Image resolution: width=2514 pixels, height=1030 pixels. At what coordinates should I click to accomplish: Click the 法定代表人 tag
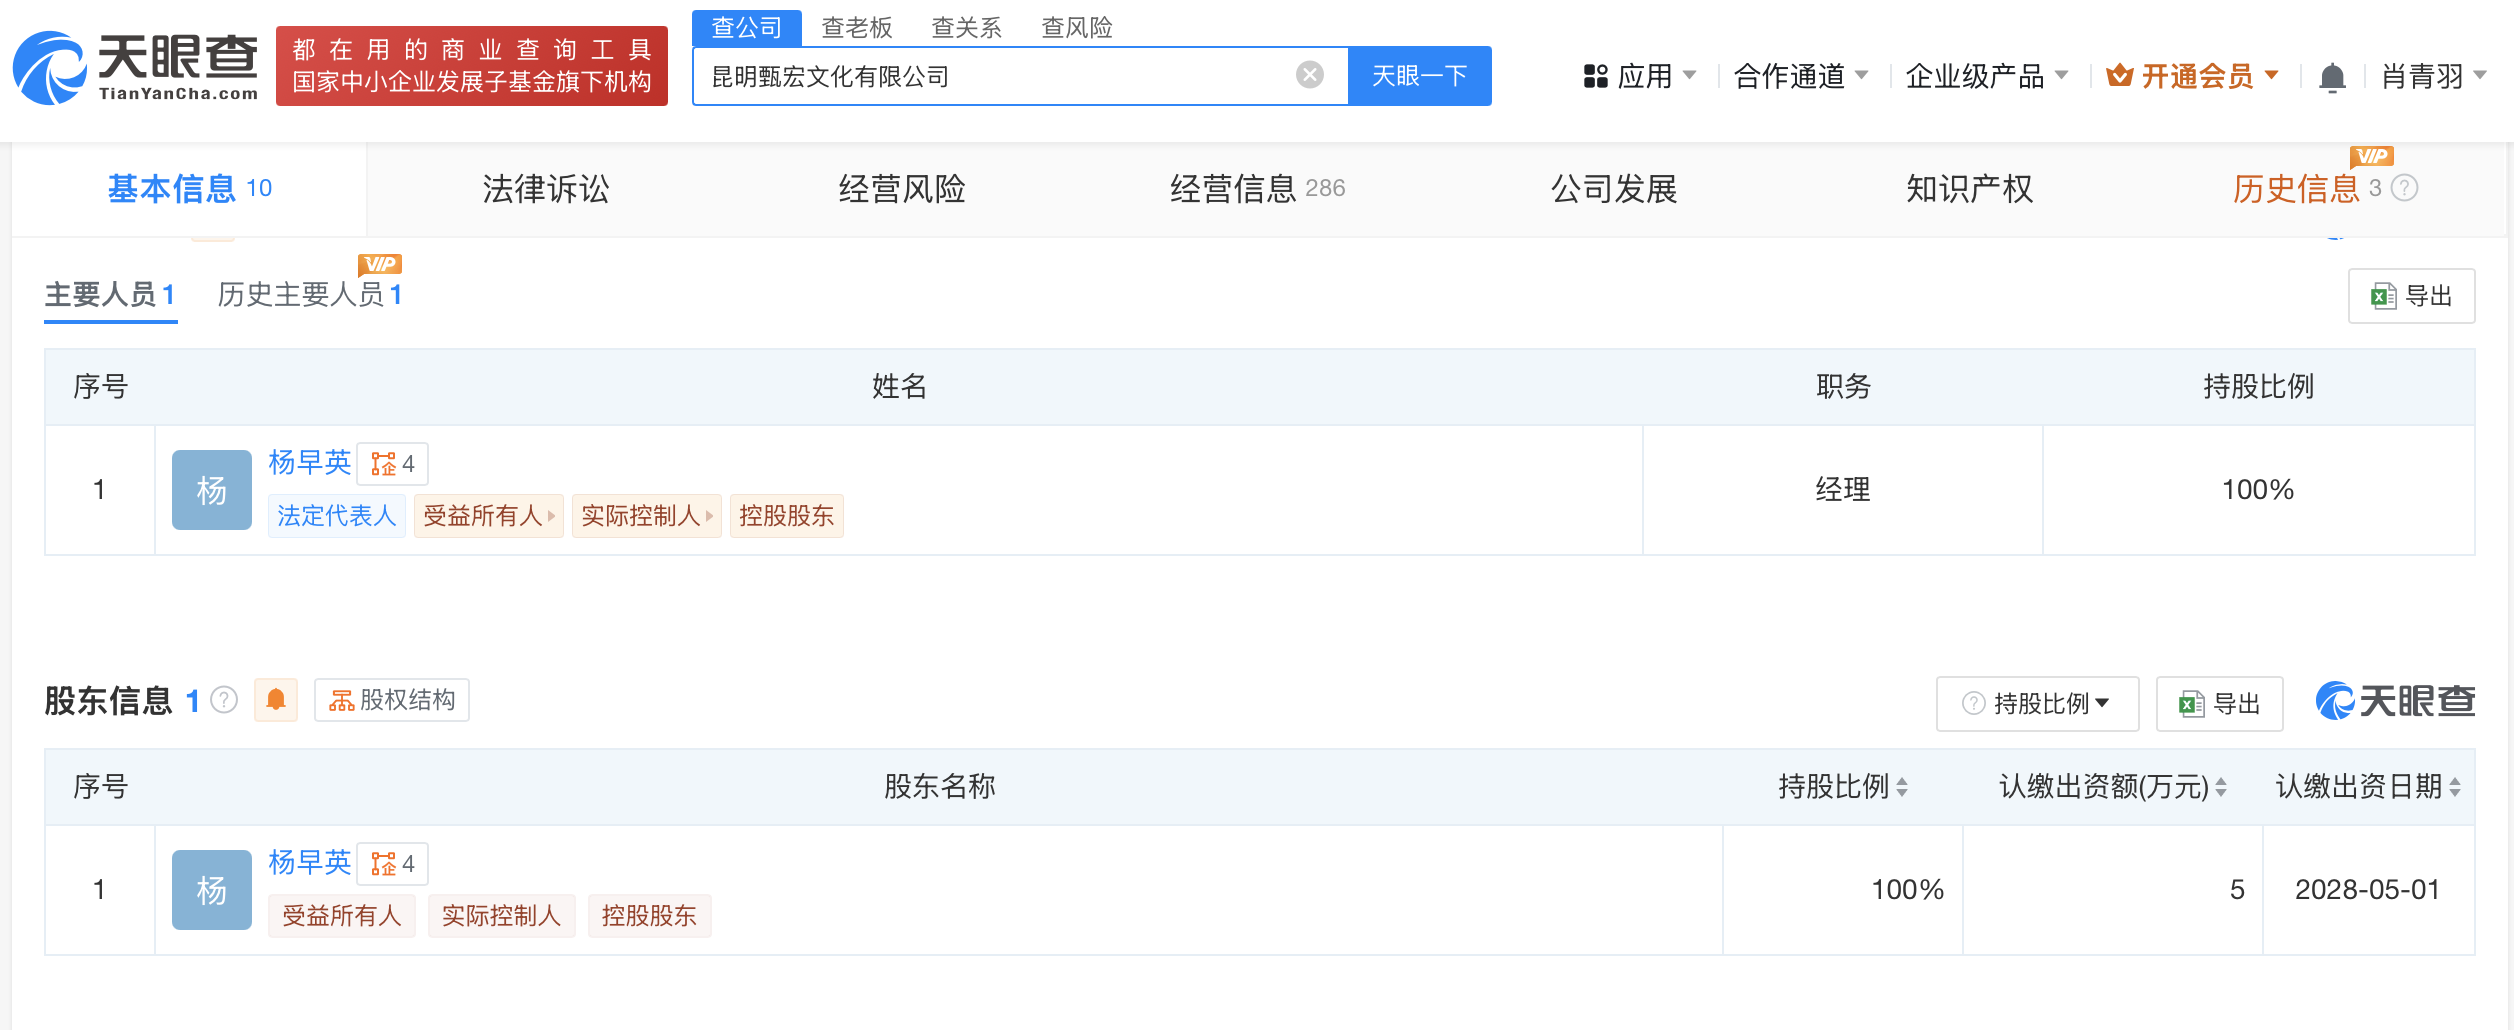coord(337,516)
